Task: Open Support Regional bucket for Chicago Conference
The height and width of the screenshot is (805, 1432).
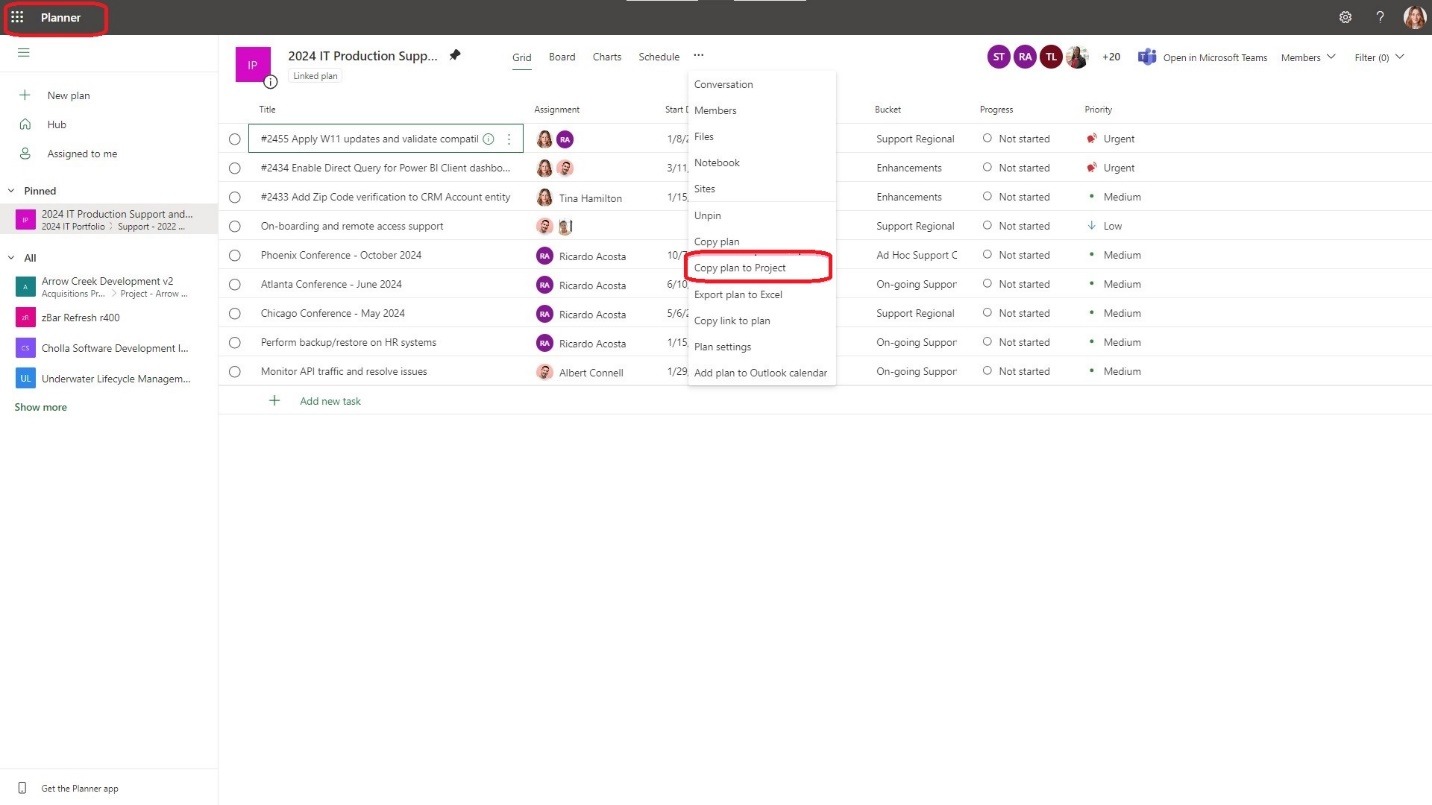Action: (x=915, y=313)
